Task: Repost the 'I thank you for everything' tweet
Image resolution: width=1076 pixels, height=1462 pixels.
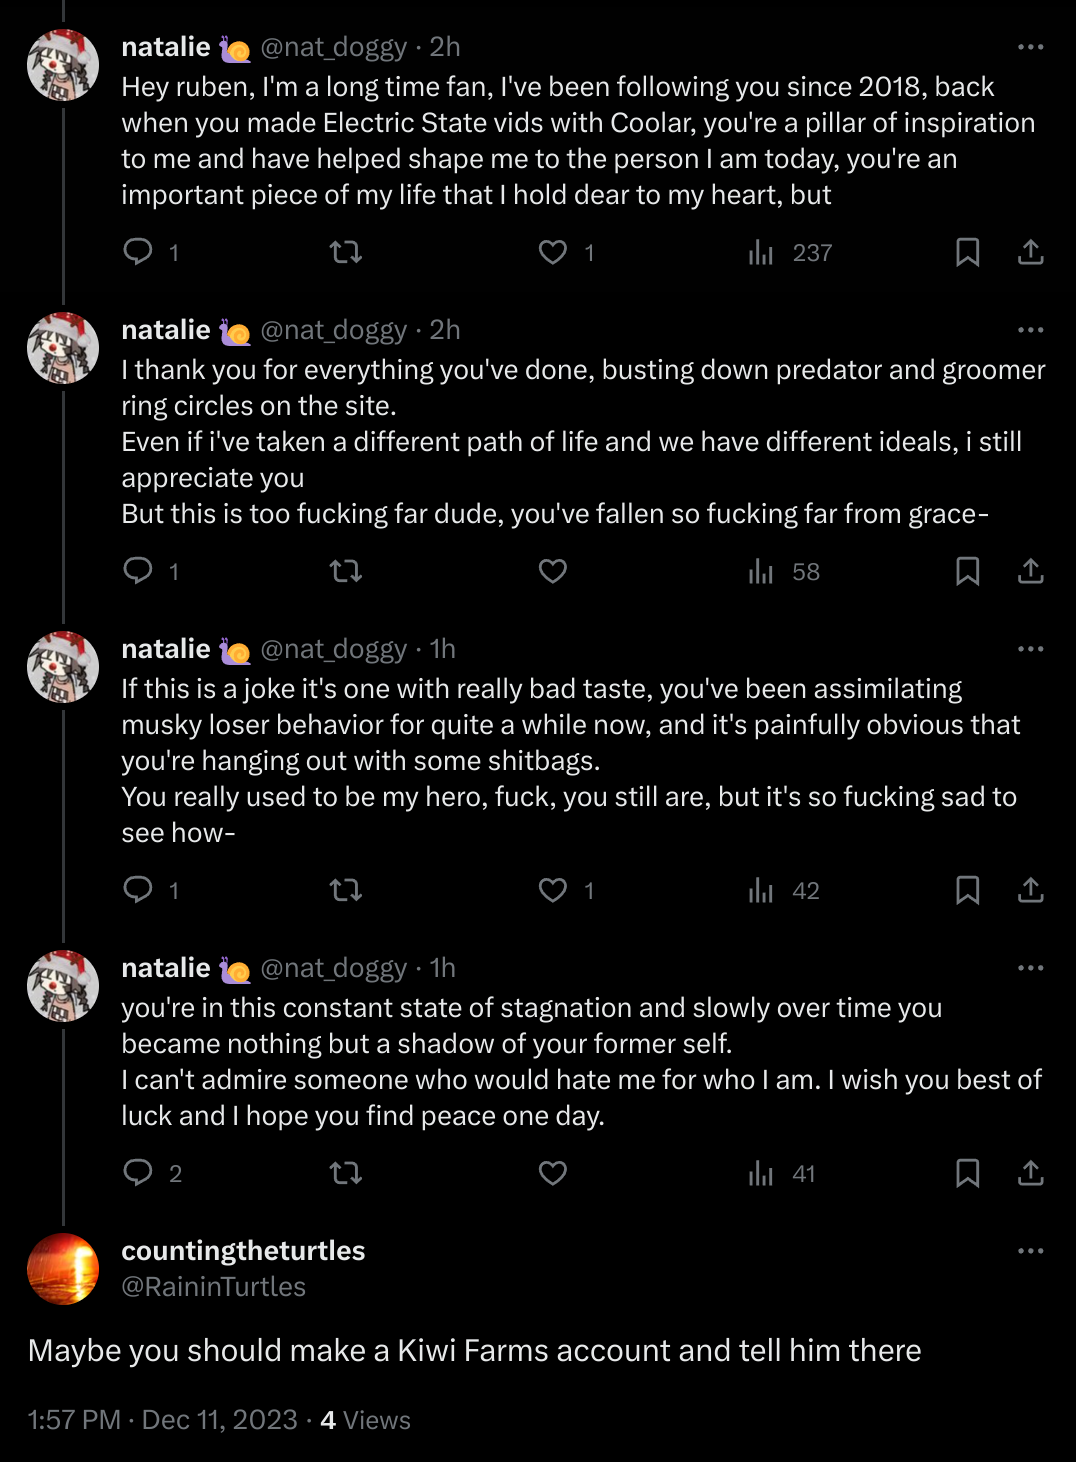Action: point(346,571)
